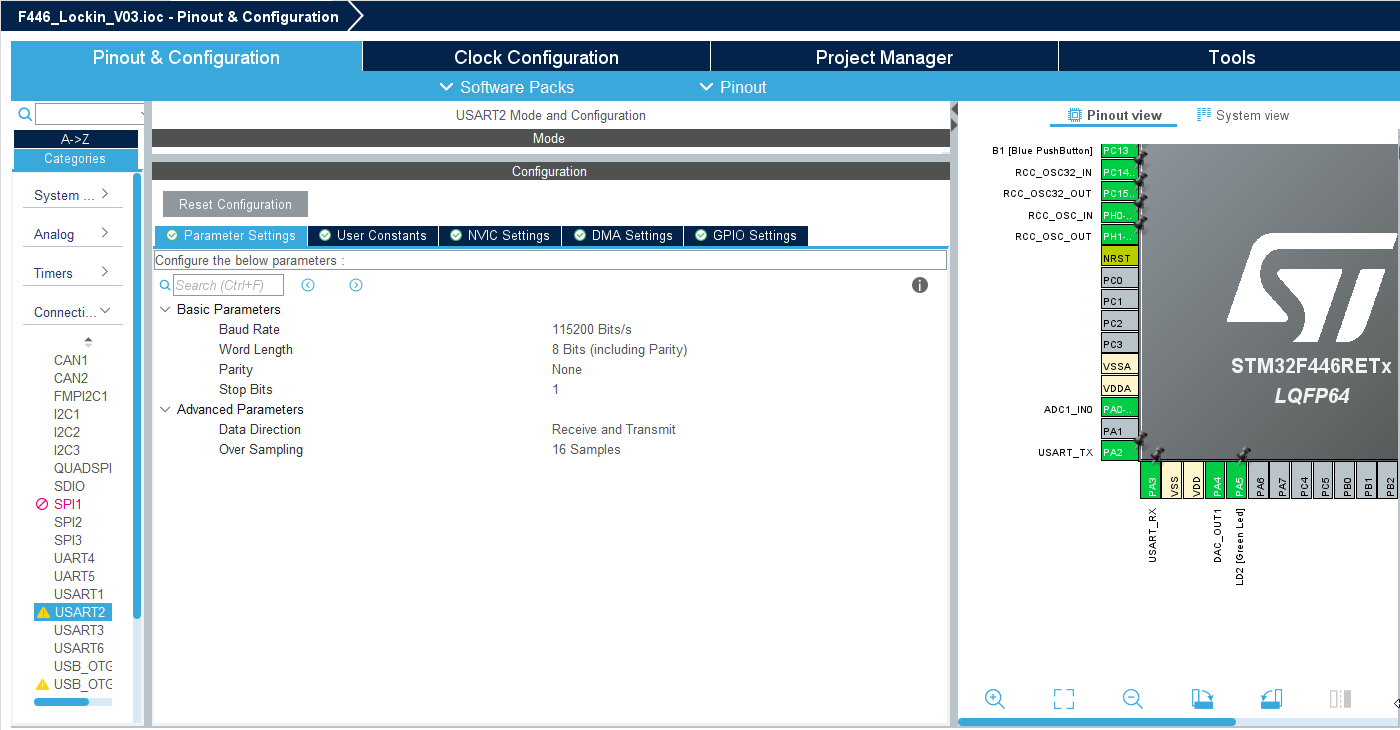This screenshot has width=1400, height=730.
Task: Collapse the Advanced Parameters group
Action: (165, 409)
